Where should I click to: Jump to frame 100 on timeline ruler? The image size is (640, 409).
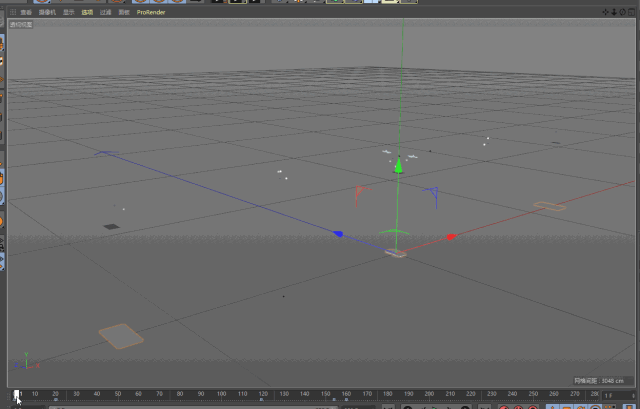[221, 394]
